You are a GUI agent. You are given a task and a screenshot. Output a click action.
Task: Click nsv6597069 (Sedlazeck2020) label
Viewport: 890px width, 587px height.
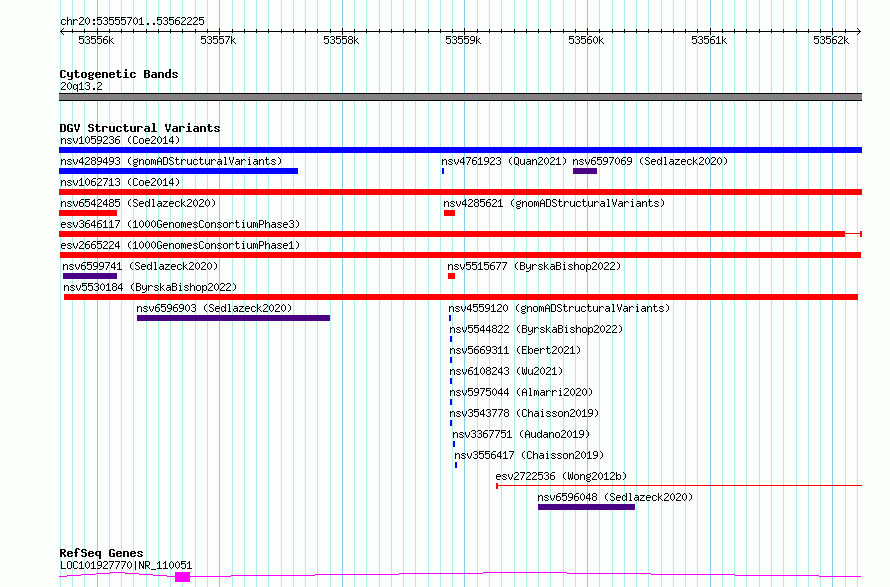coord(650,161)
